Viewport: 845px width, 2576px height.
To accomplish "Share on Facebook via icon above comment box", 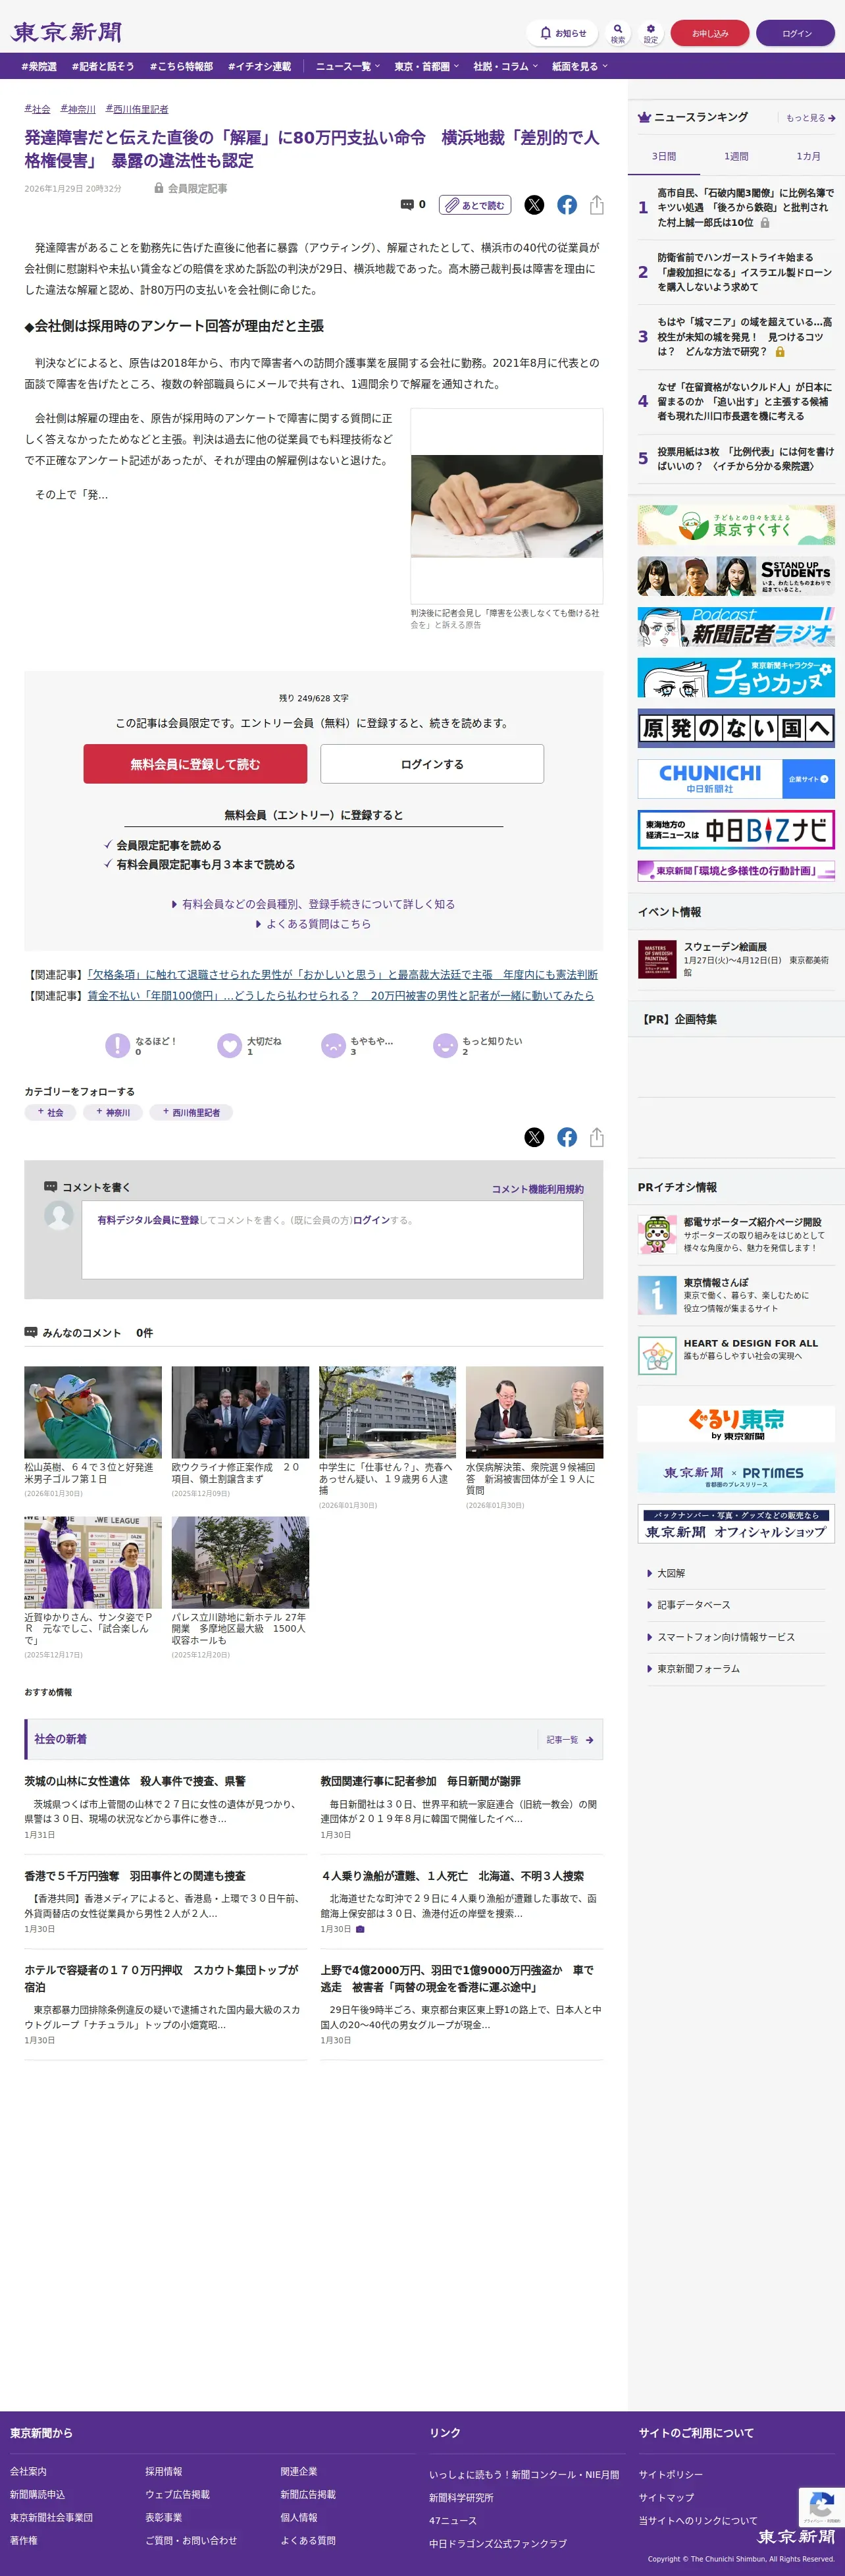I will click(x=567, y=1137).
